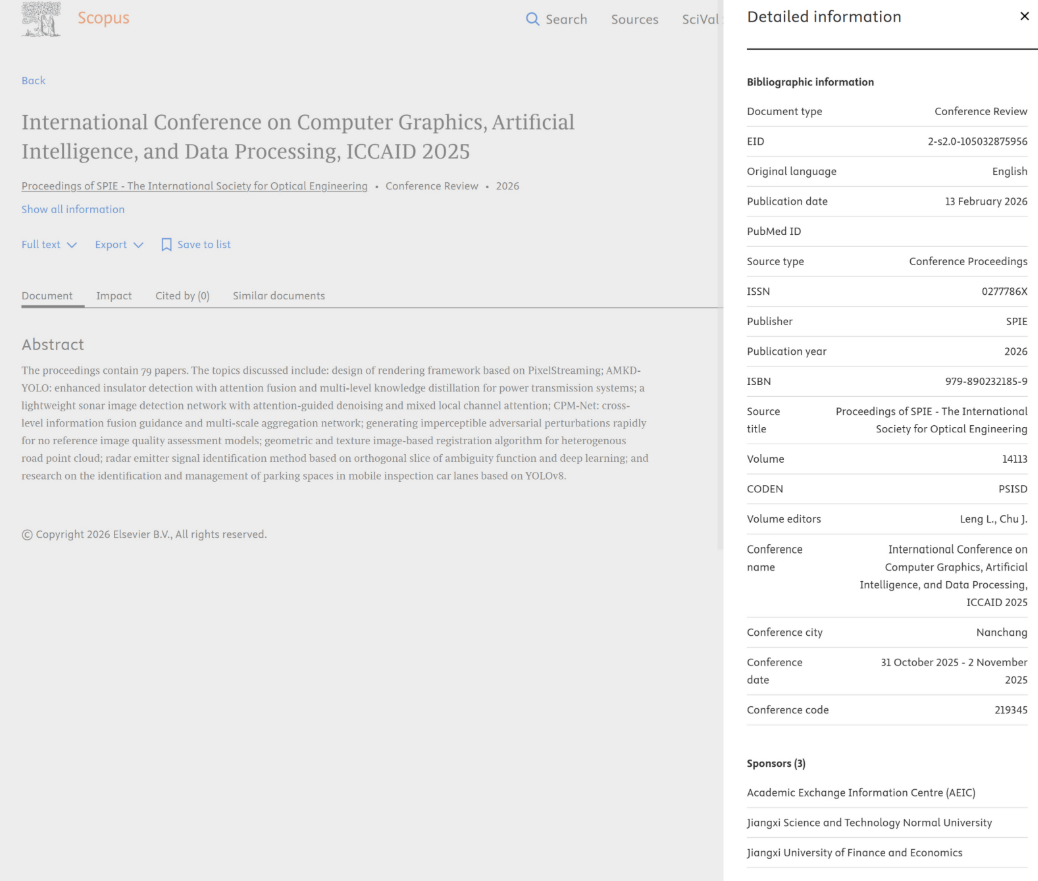
Task: Select the Document tab
Action: click(47, 296)
